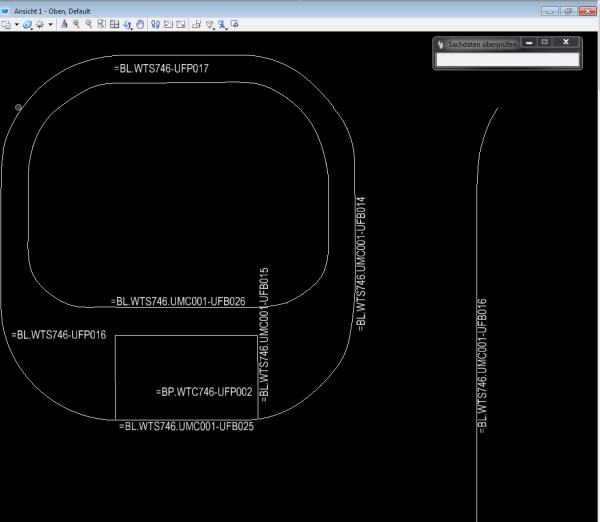Activate the Window Area tool
600x522 pixels.
click(x=102, y=23)
